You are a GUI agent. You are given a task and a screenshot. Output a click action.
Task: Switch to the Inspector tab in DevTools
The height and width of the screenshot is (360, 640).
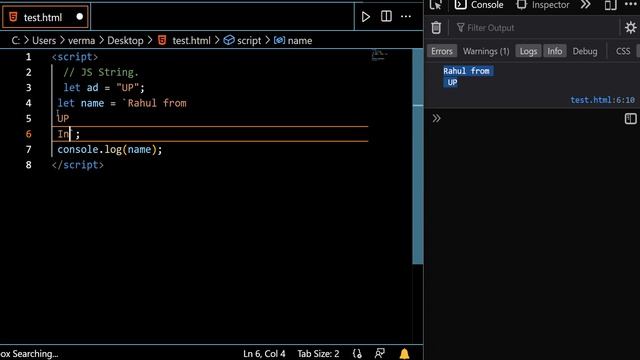(x=543, y=5)
